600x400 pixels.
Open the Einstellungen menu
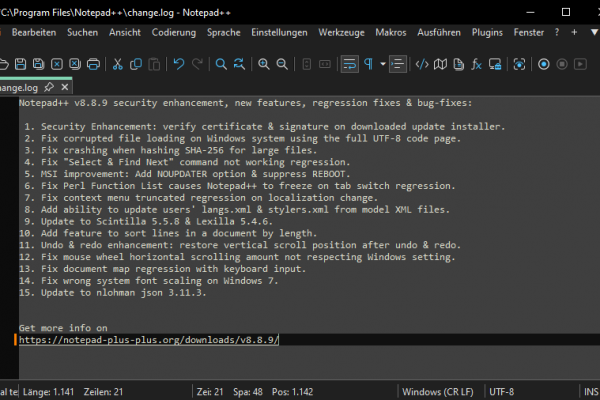click(x=279, y=33)
